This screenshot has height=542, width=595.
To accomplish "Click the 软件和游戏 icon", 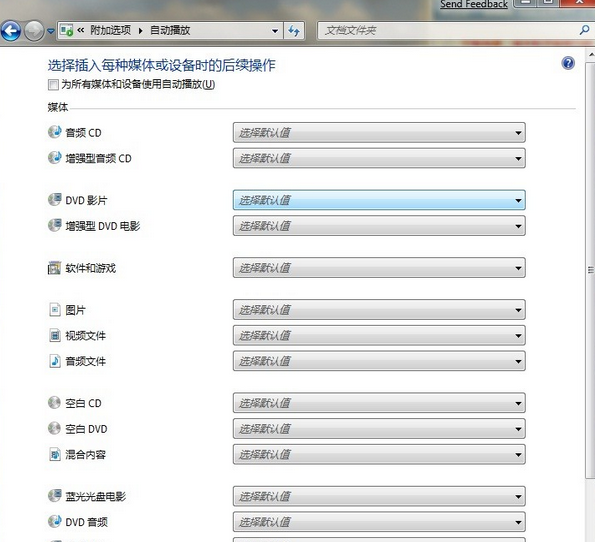I will (54, 268).
